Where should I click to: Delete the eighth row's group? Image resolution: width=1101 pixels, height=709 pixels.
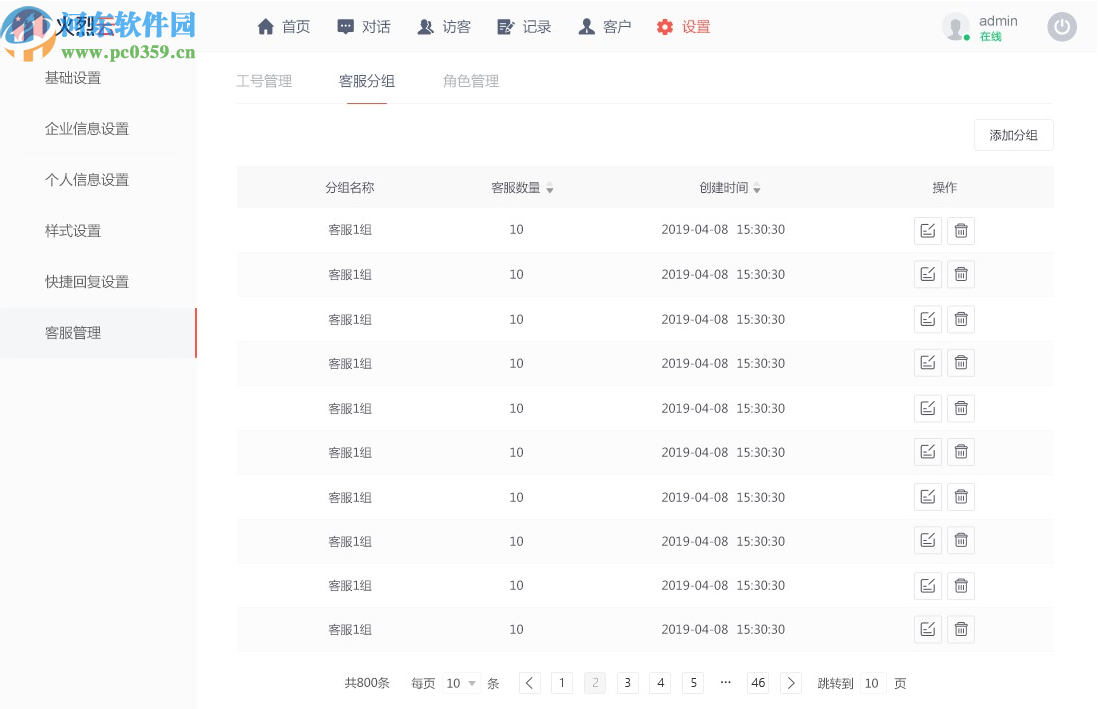point(961,541)
